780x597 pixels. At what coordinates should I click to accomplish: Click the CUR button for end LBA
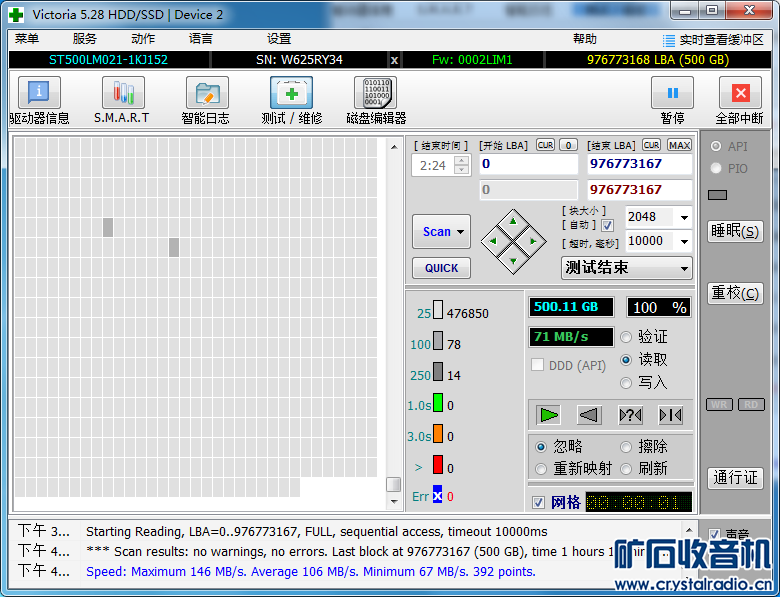[651, 145]
